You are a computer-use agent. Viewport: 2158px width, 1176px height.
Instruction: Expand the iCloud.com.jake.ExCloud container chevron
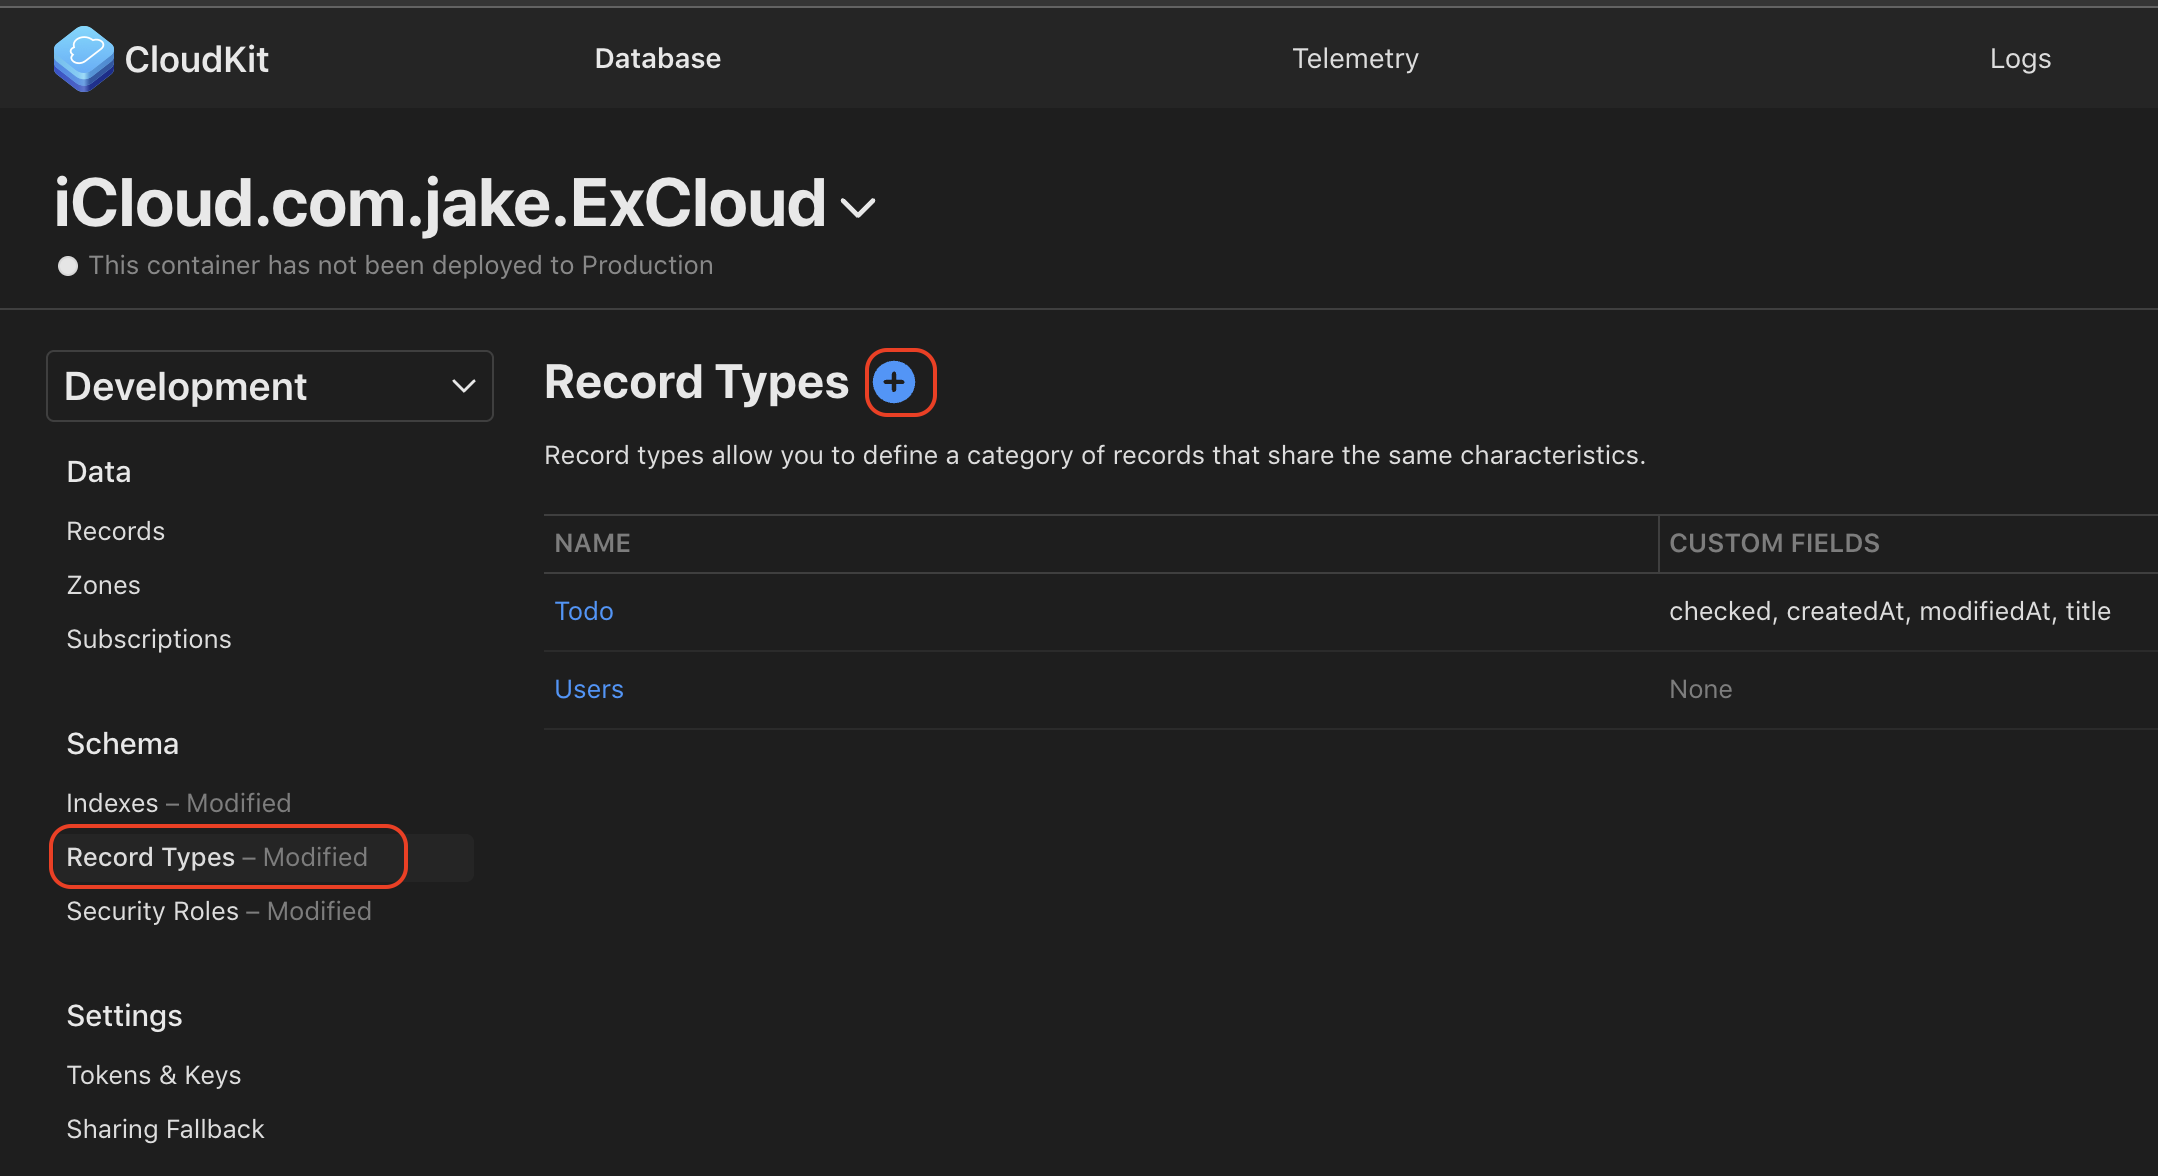[x=858, y=207]
